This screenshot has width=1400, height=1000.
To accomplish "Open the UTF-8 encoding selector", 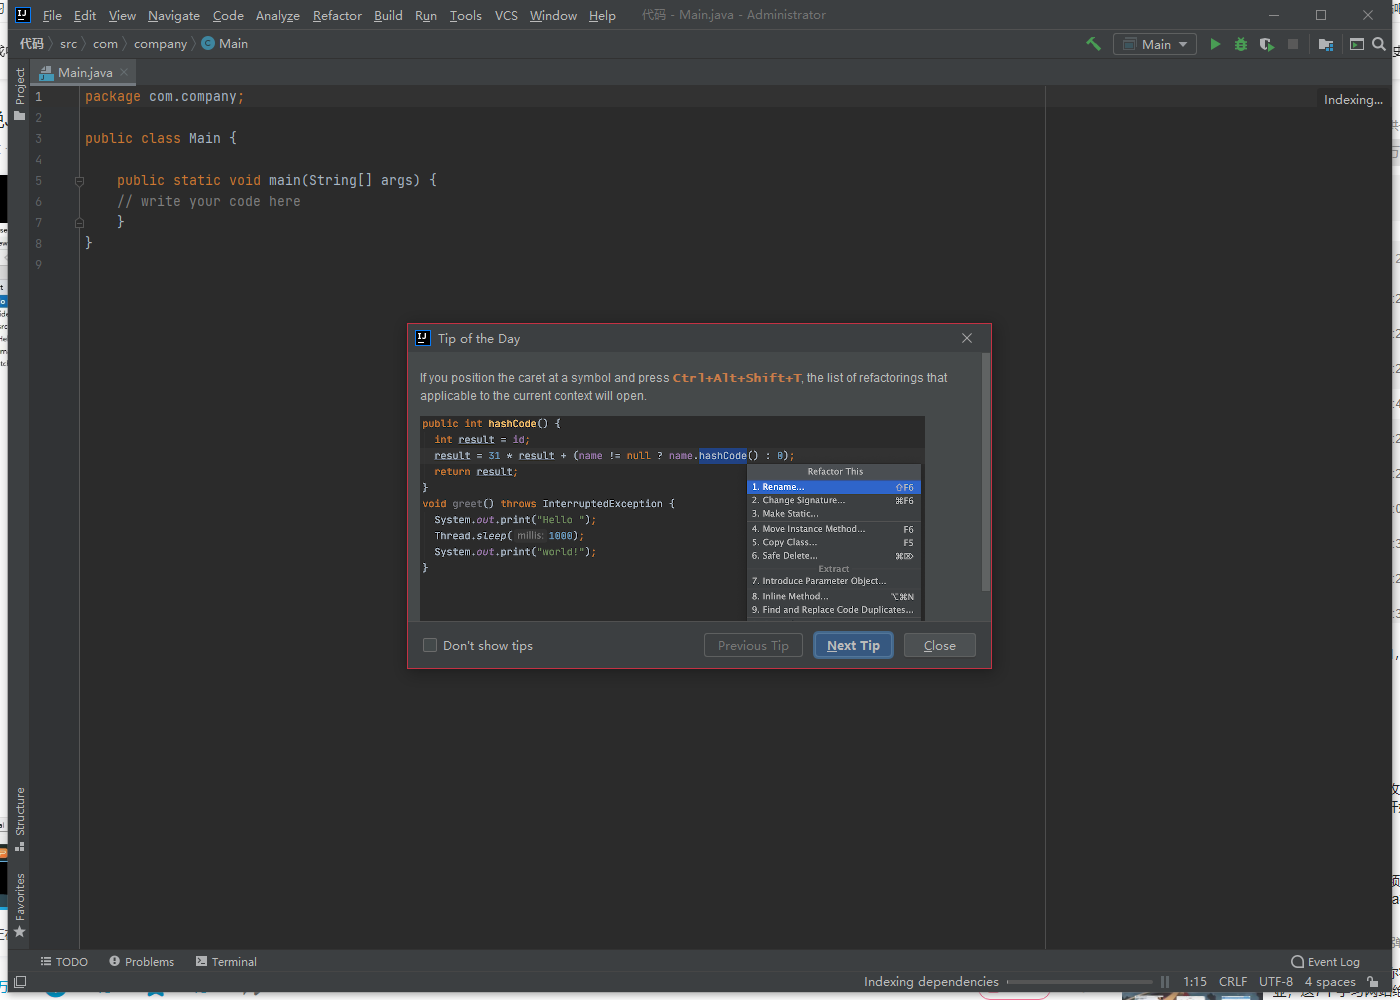I will (x=1275, y=982).
